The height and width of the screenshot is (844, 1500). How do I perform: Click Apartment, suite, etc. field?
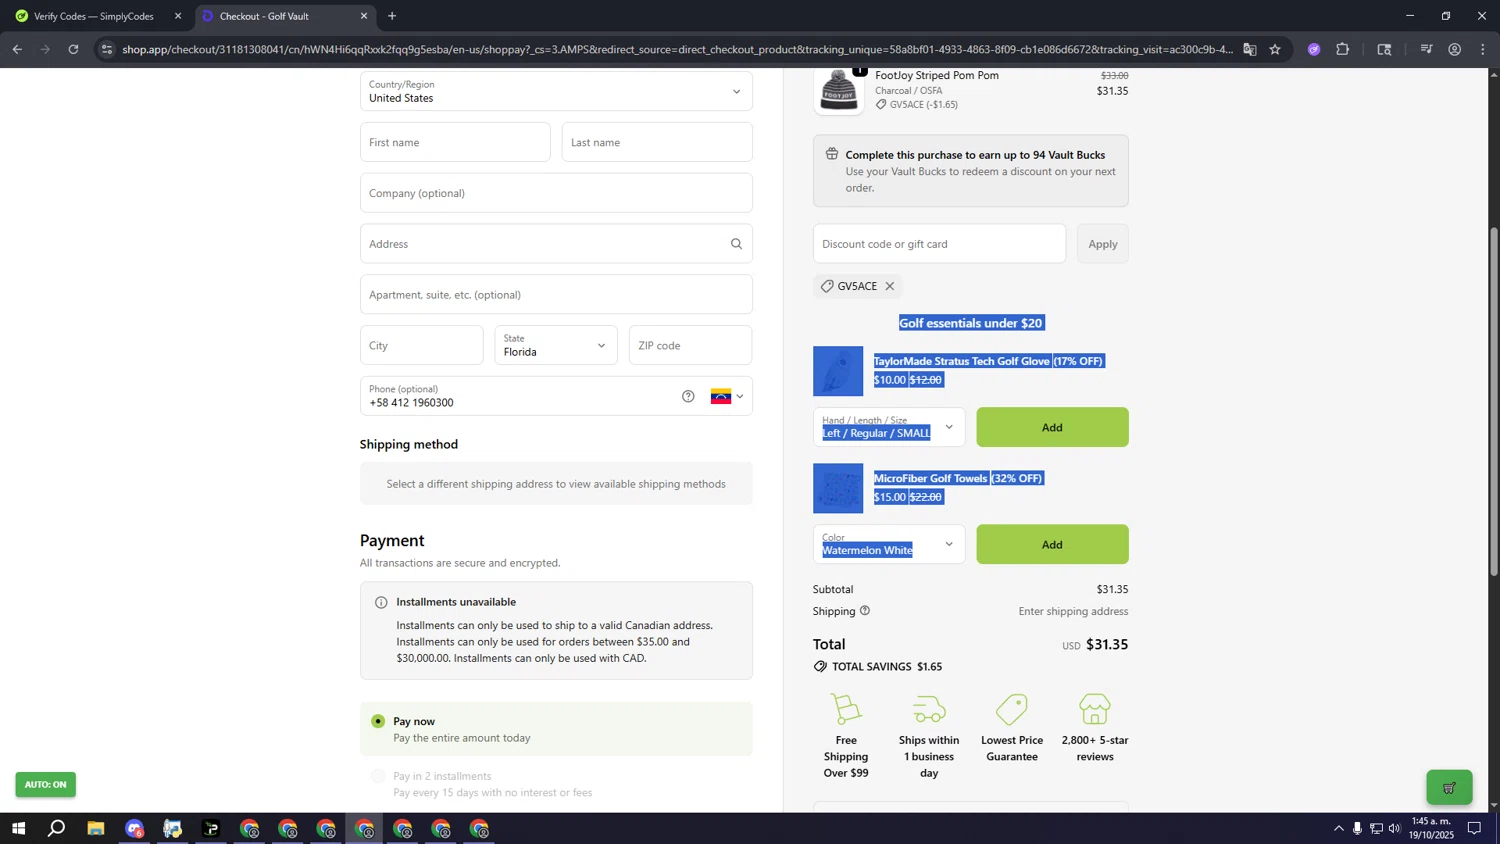pos(556,295)
